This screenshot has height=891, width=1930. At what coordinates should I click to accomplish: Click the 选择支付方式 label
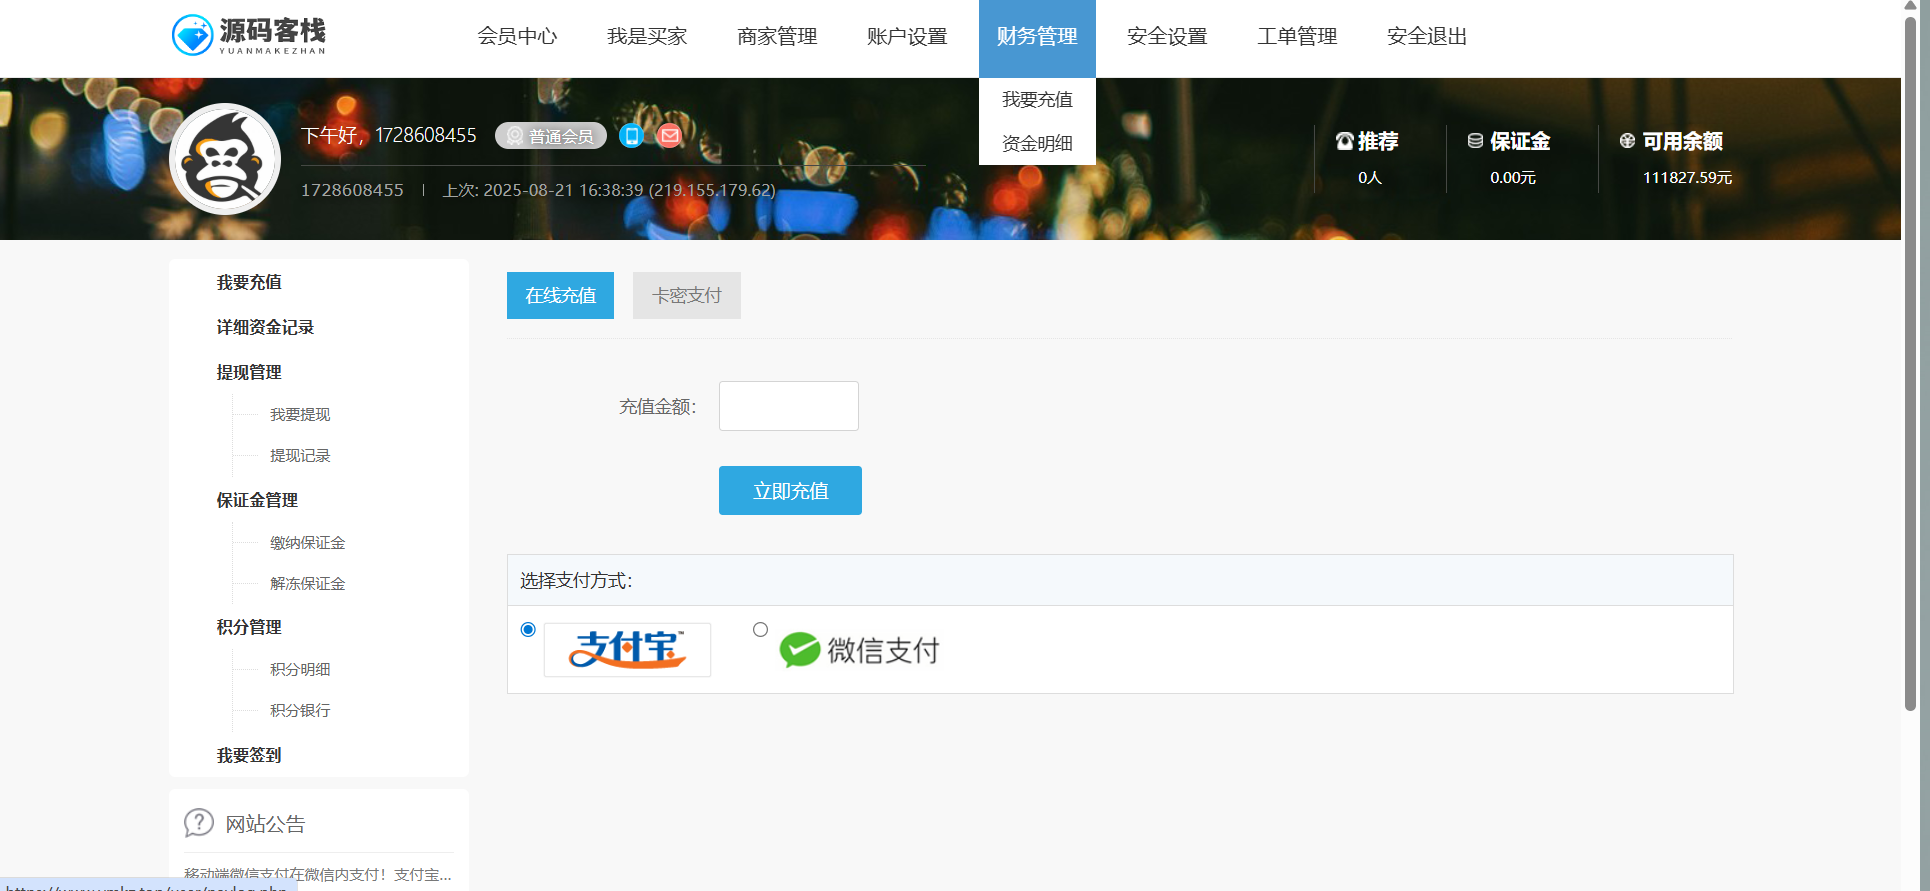pos(576,581)
